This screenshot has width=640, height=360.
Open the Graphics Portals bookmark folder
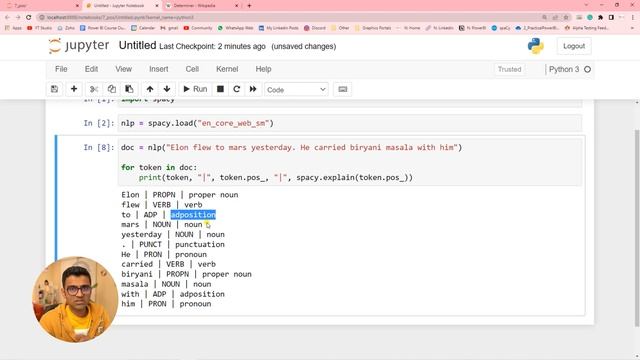point(372,28)
